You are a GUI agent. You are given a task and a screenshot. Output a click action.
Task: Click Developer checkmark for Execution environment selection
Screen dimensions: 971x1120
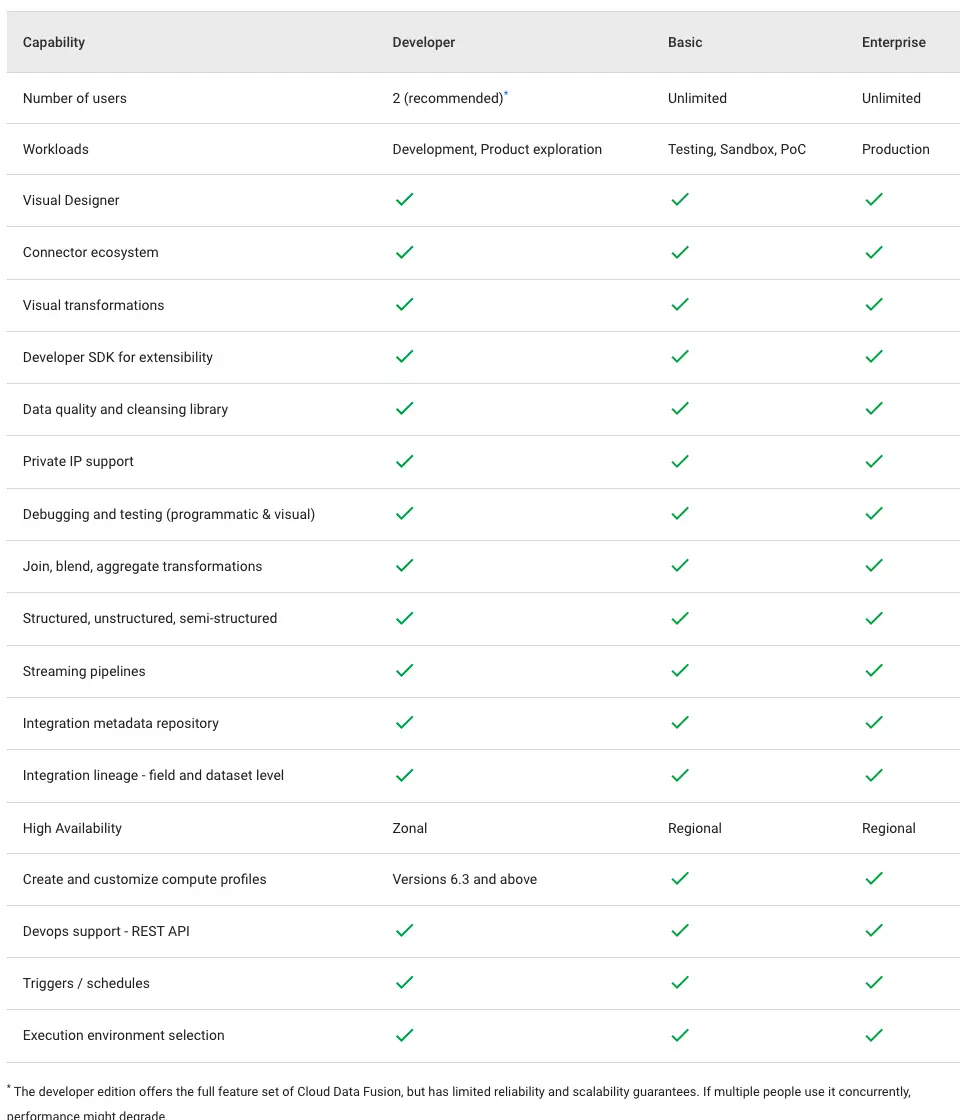[x=404, y=1035]
